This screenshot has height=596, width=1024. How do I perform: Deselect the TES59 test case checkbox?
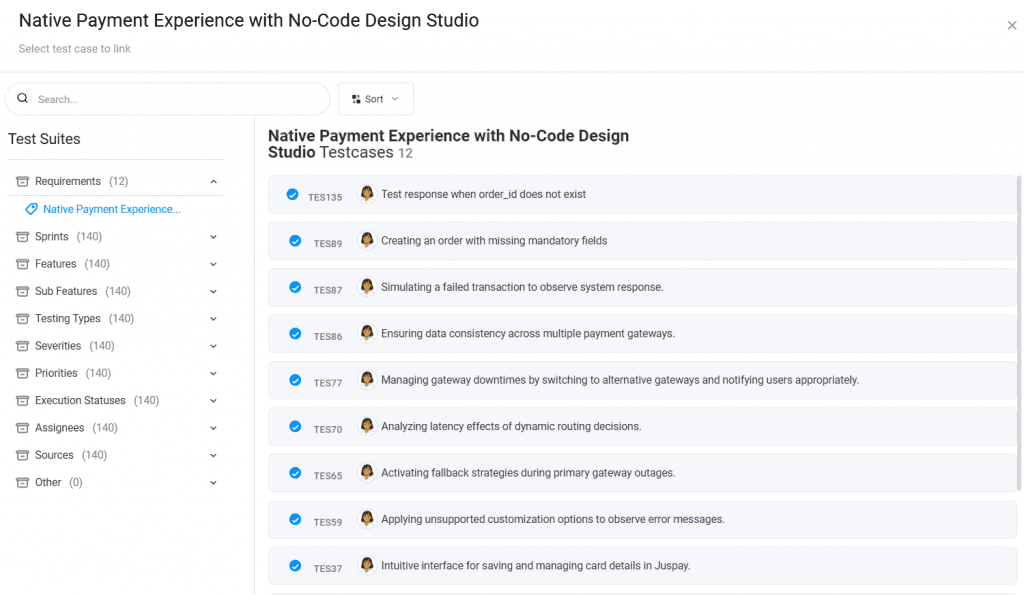pyautogui.click(x=295, y=520)
